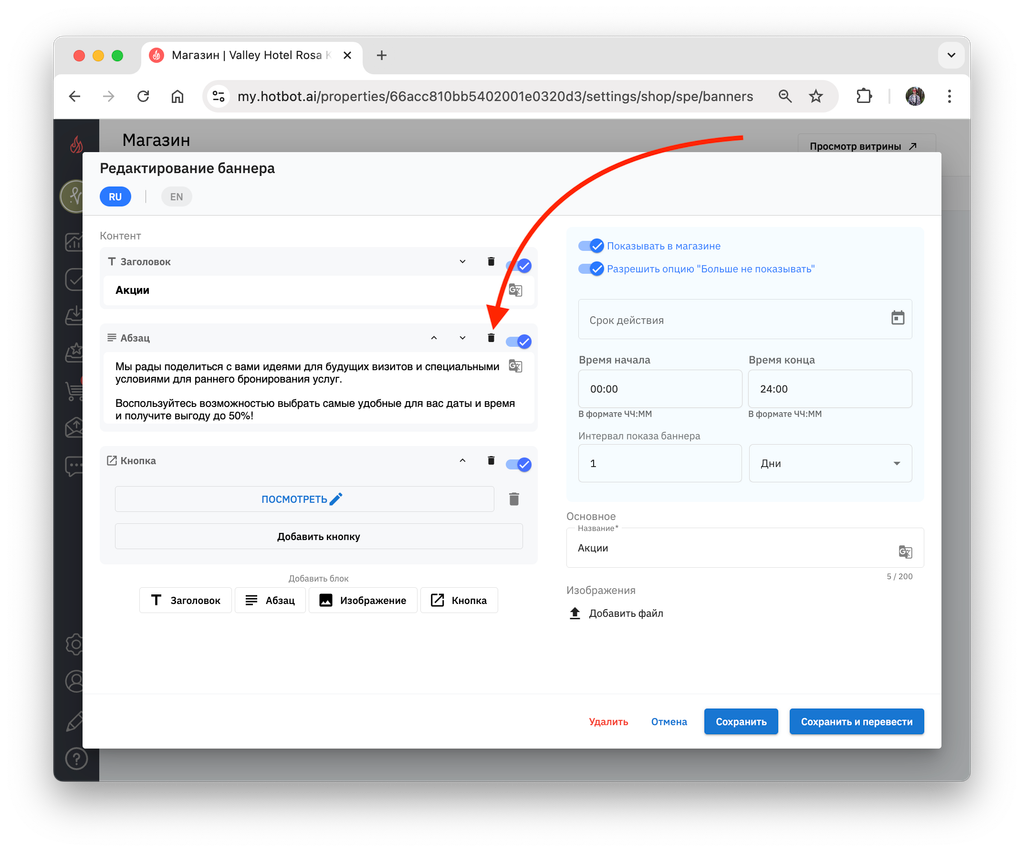Image resolution: width=1024 pixels, height=852 pixels.
Task: Click translate icon in Акции heading field
Action: coord(515,290)
